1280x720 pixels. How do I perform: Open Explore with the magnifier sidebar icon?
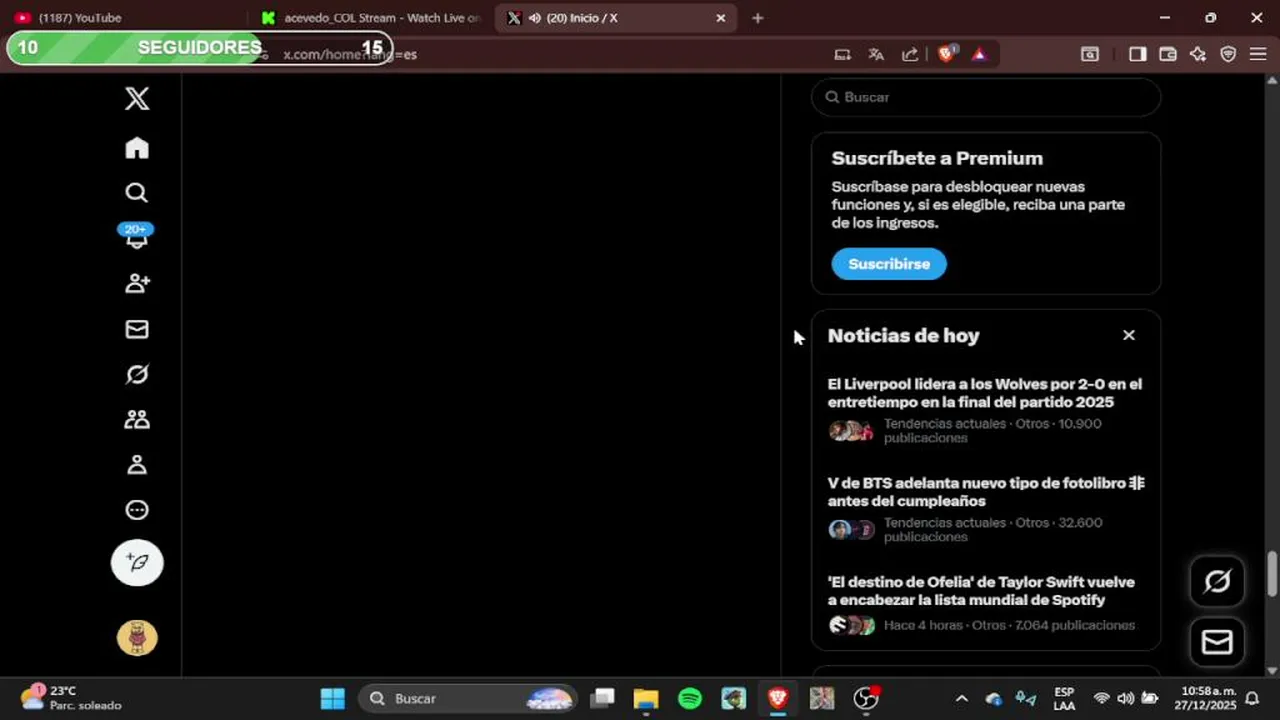[x=137, y=193]
